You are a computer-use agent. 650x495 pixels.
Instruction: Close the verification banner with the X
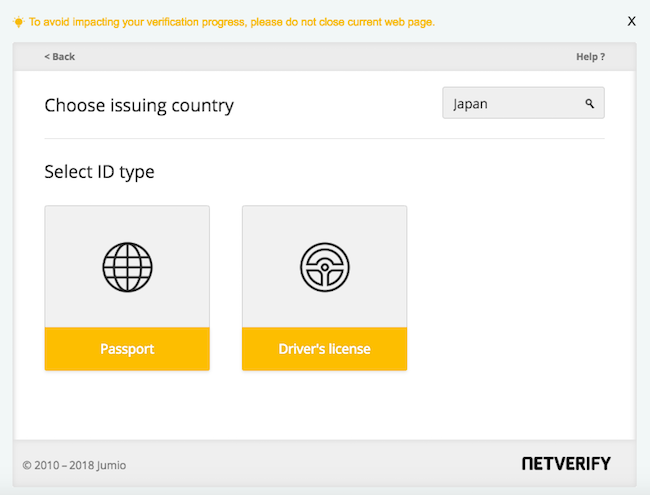pyautogui.click(x=631, y=21)
